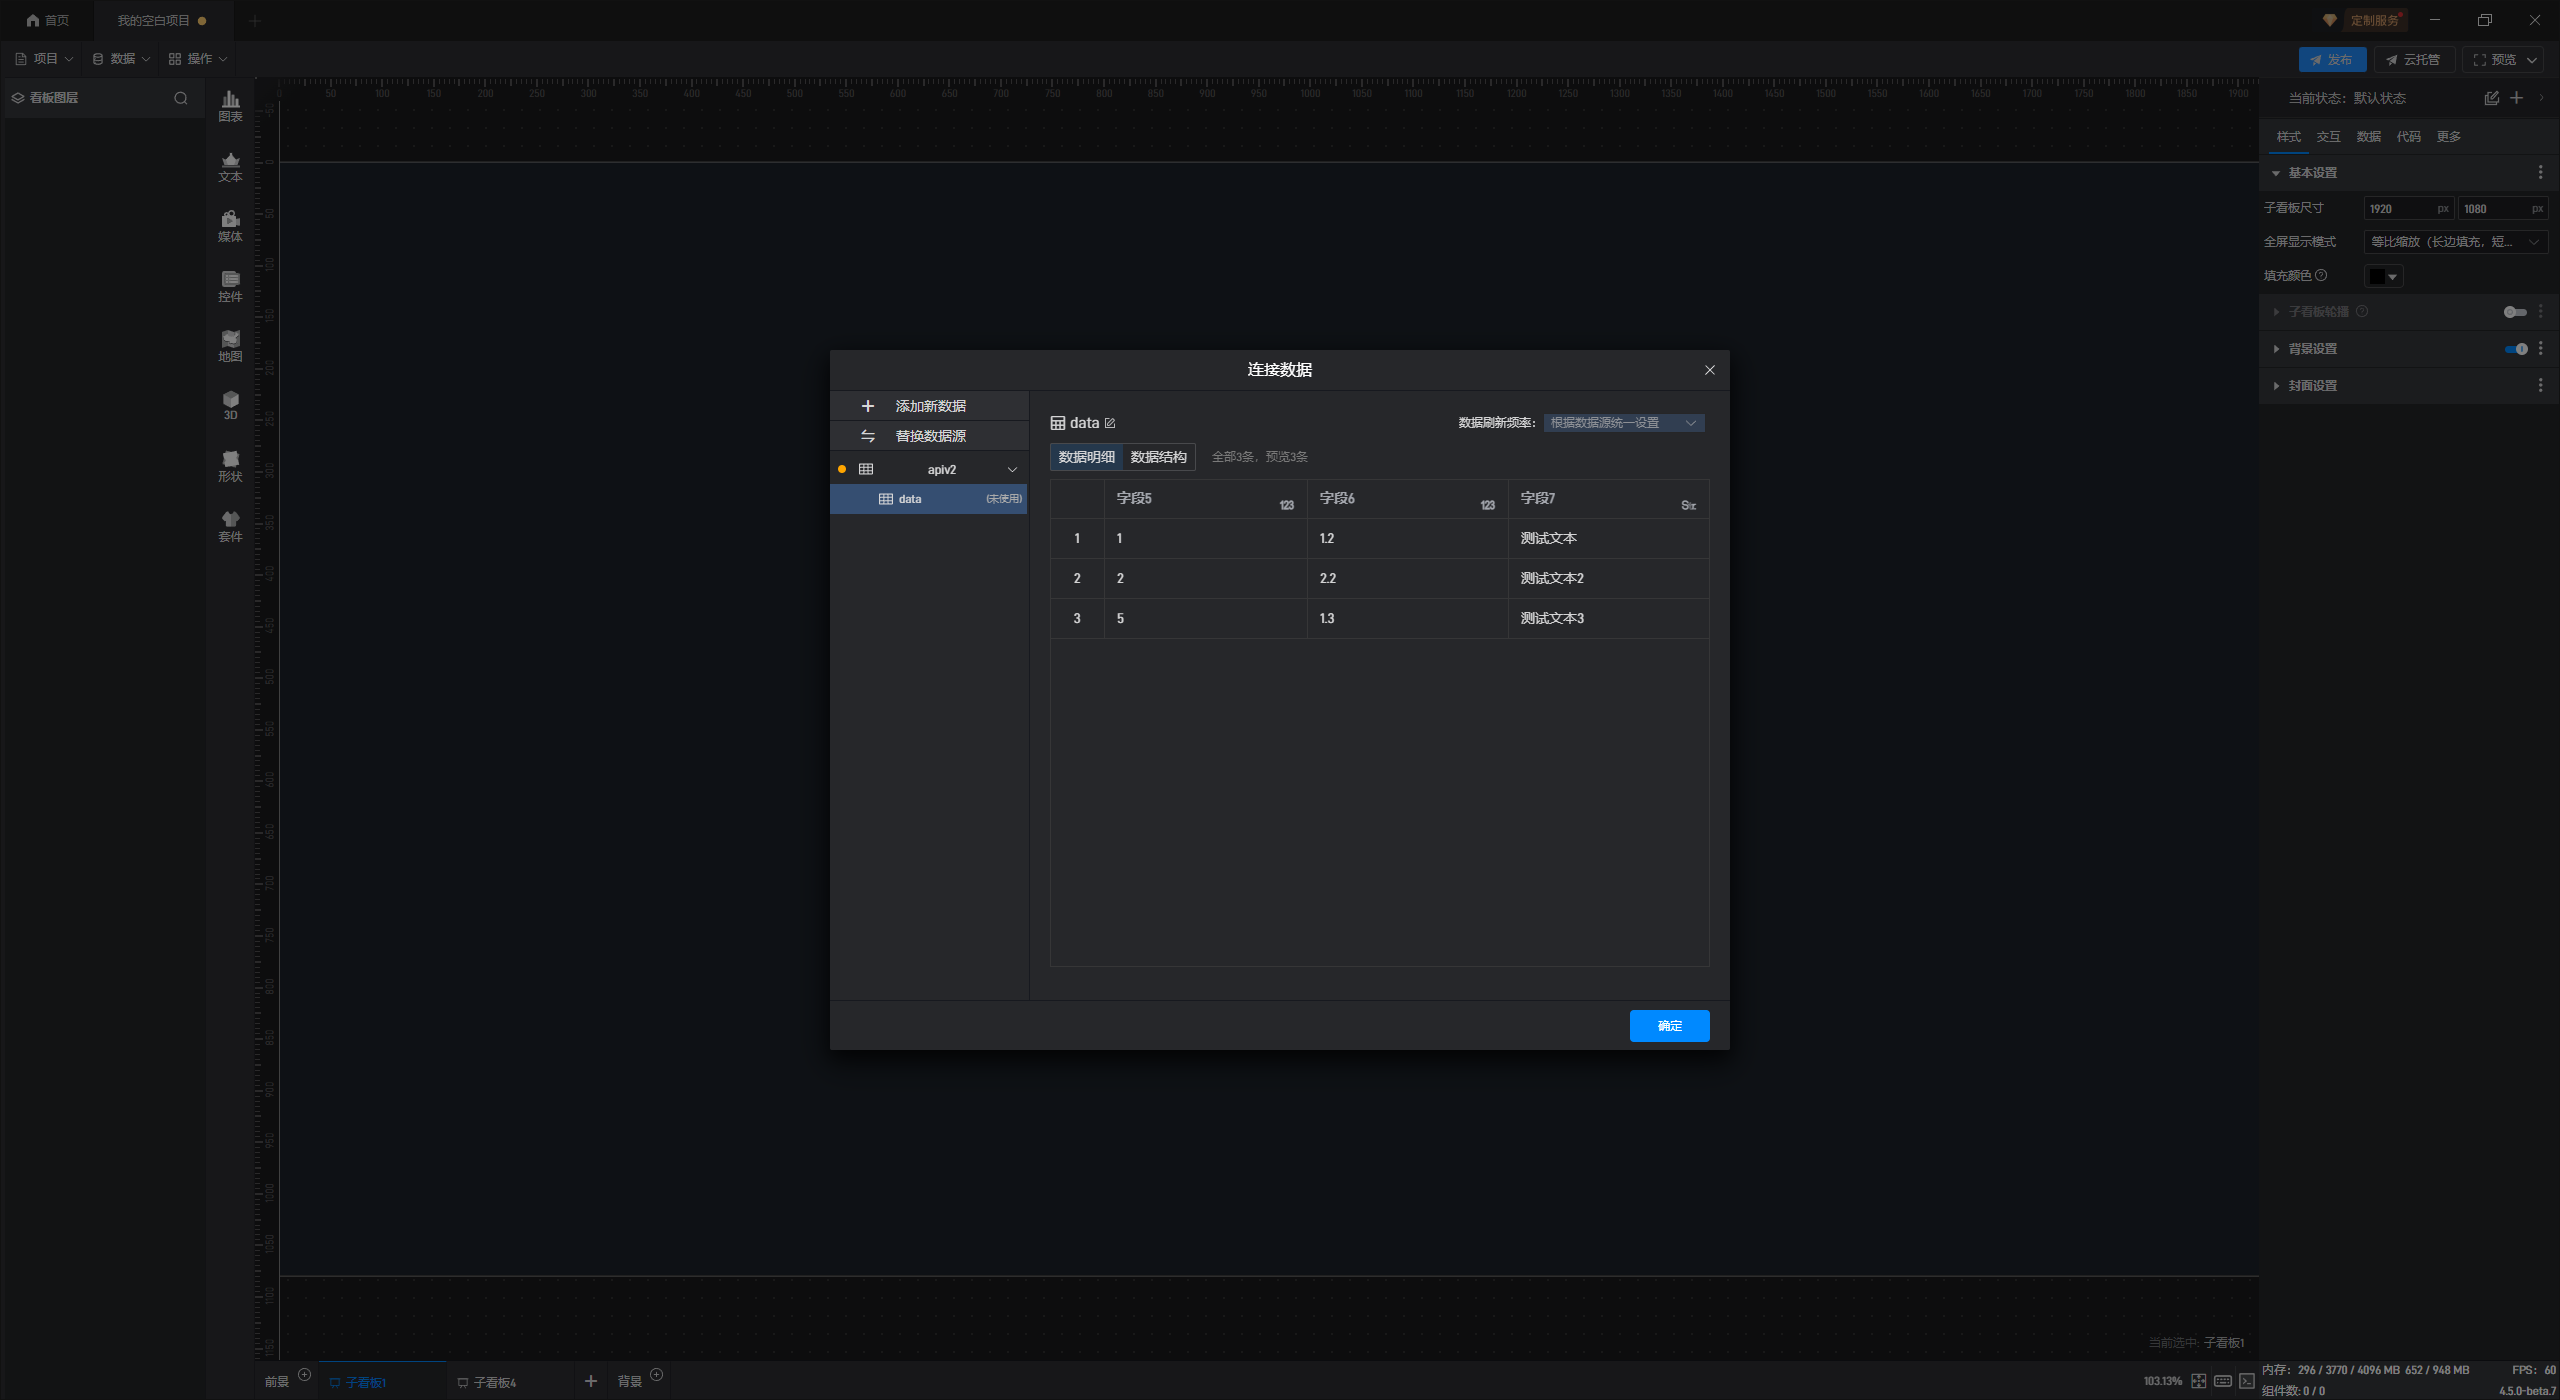The image size is (2560, 1400).
Task: Open the 3D components icon
Action: click(230, 404)
